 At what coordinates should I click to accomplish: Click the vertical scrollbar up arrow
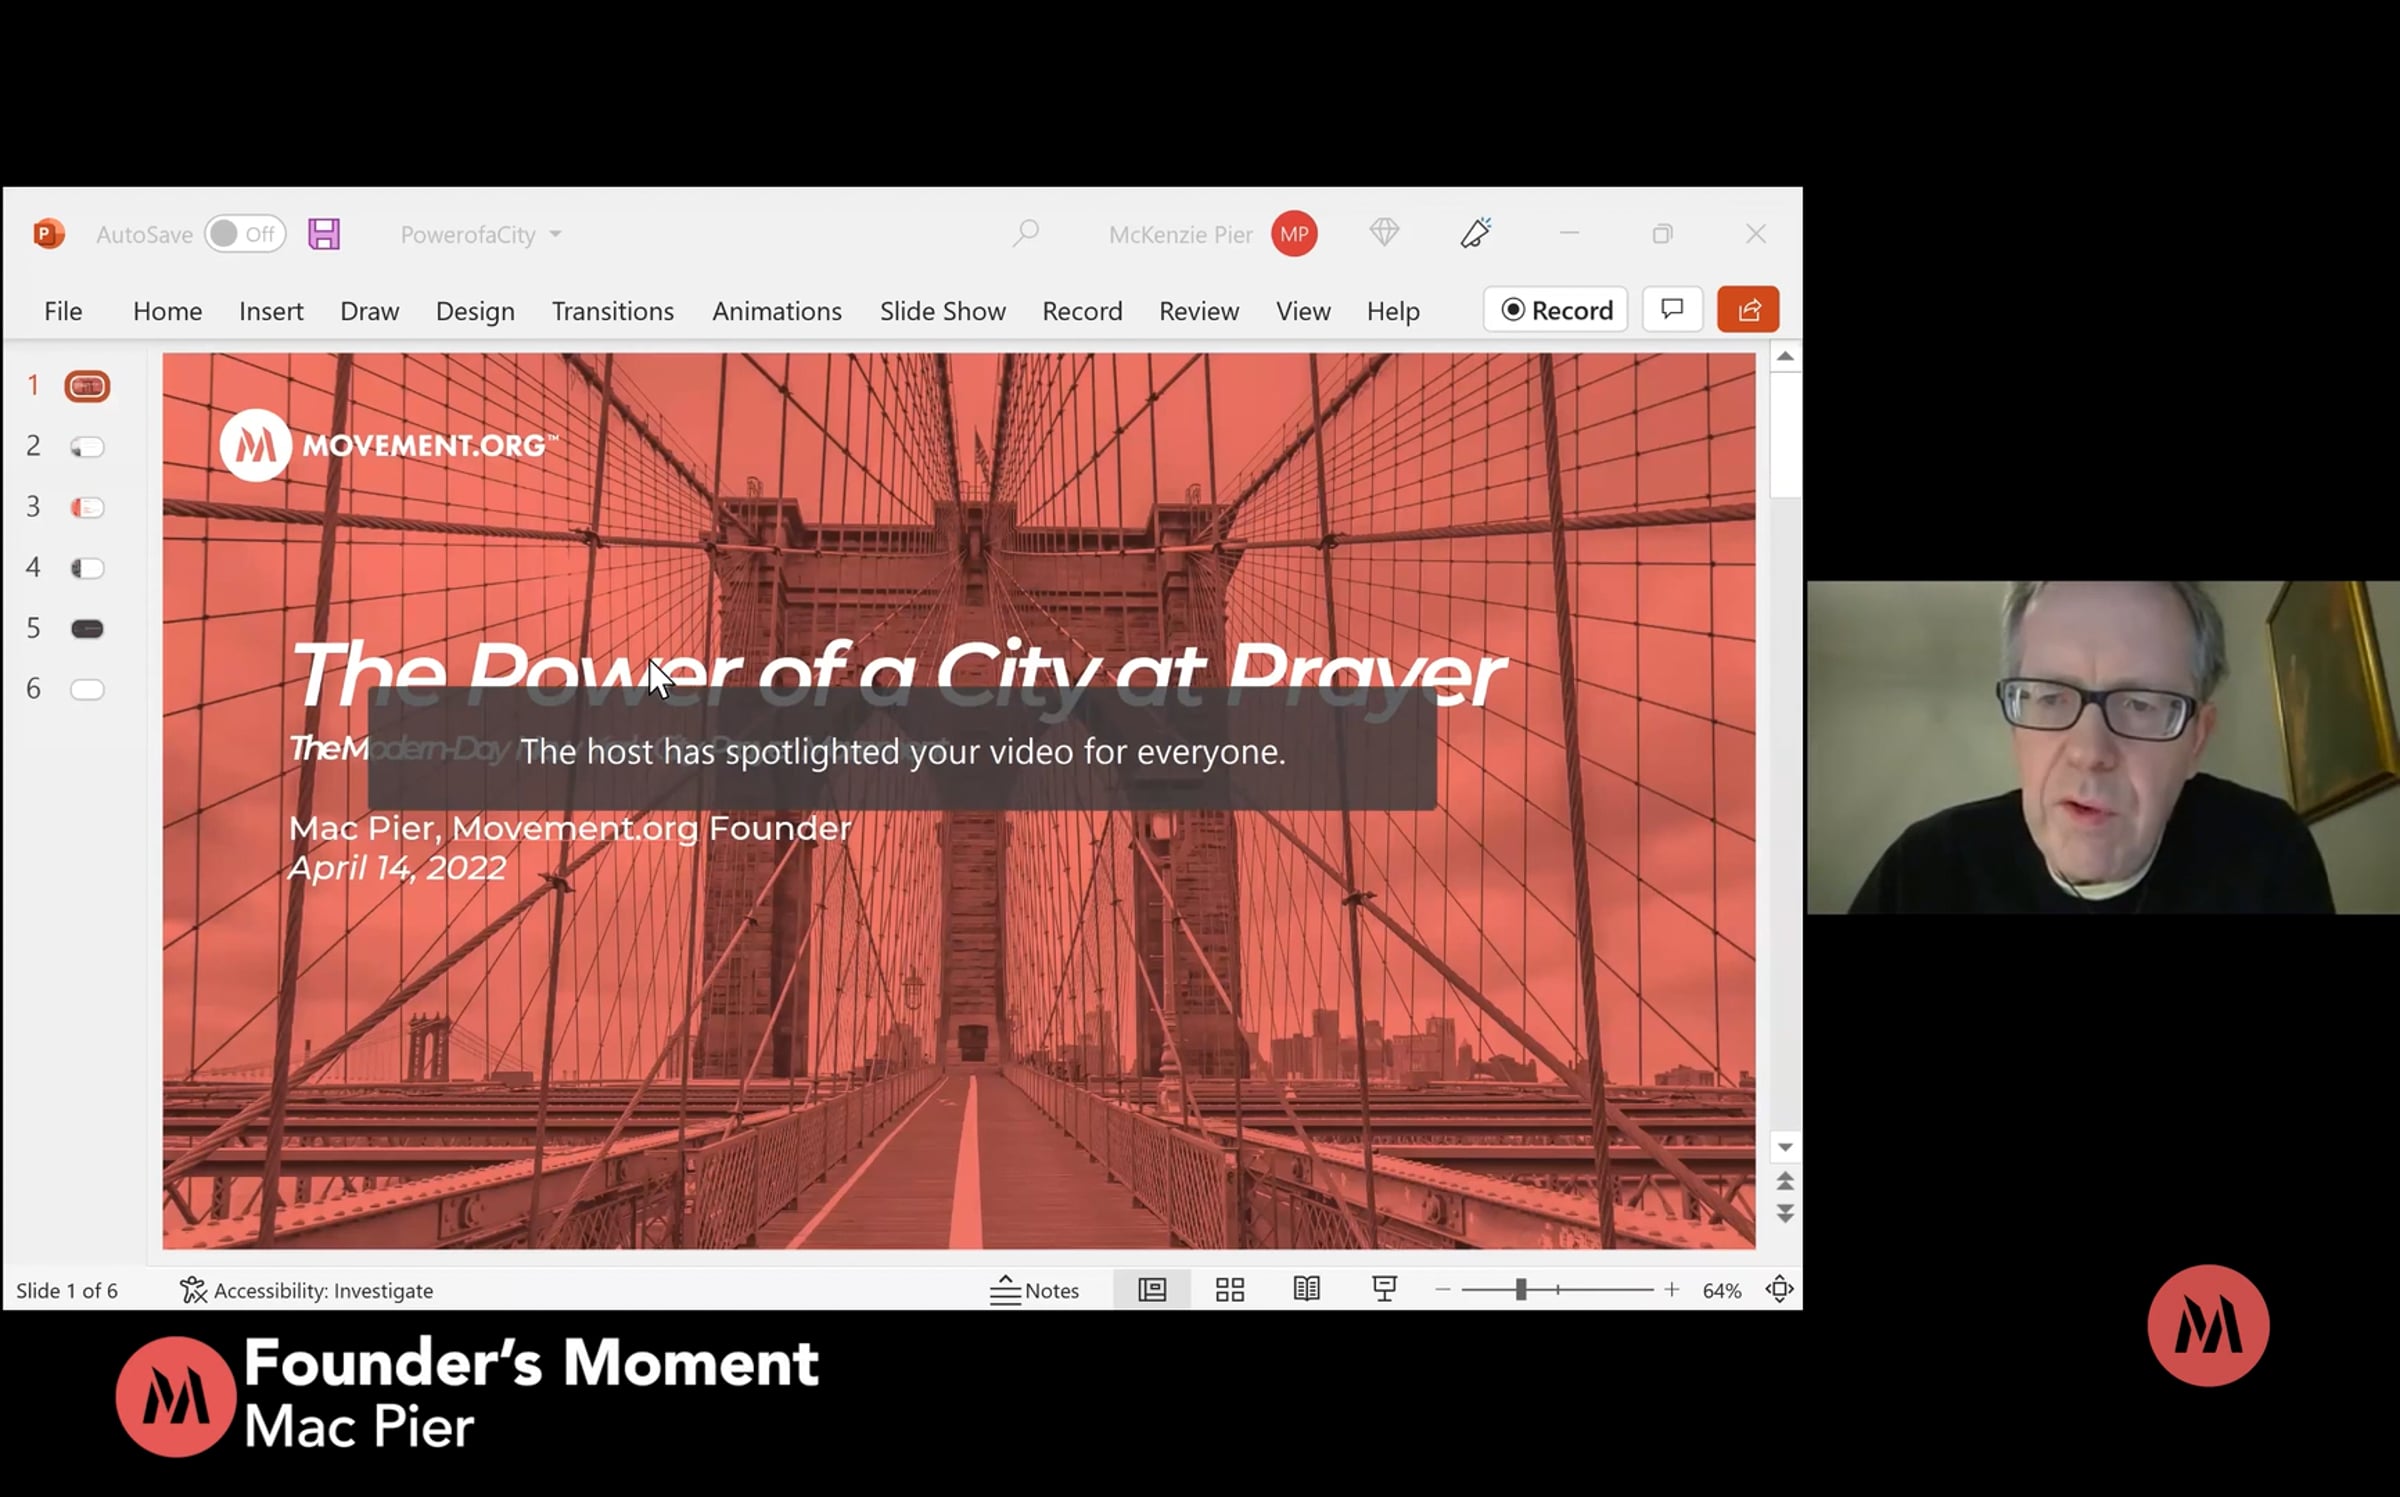pyautogui.click(x=1785, y=357)
